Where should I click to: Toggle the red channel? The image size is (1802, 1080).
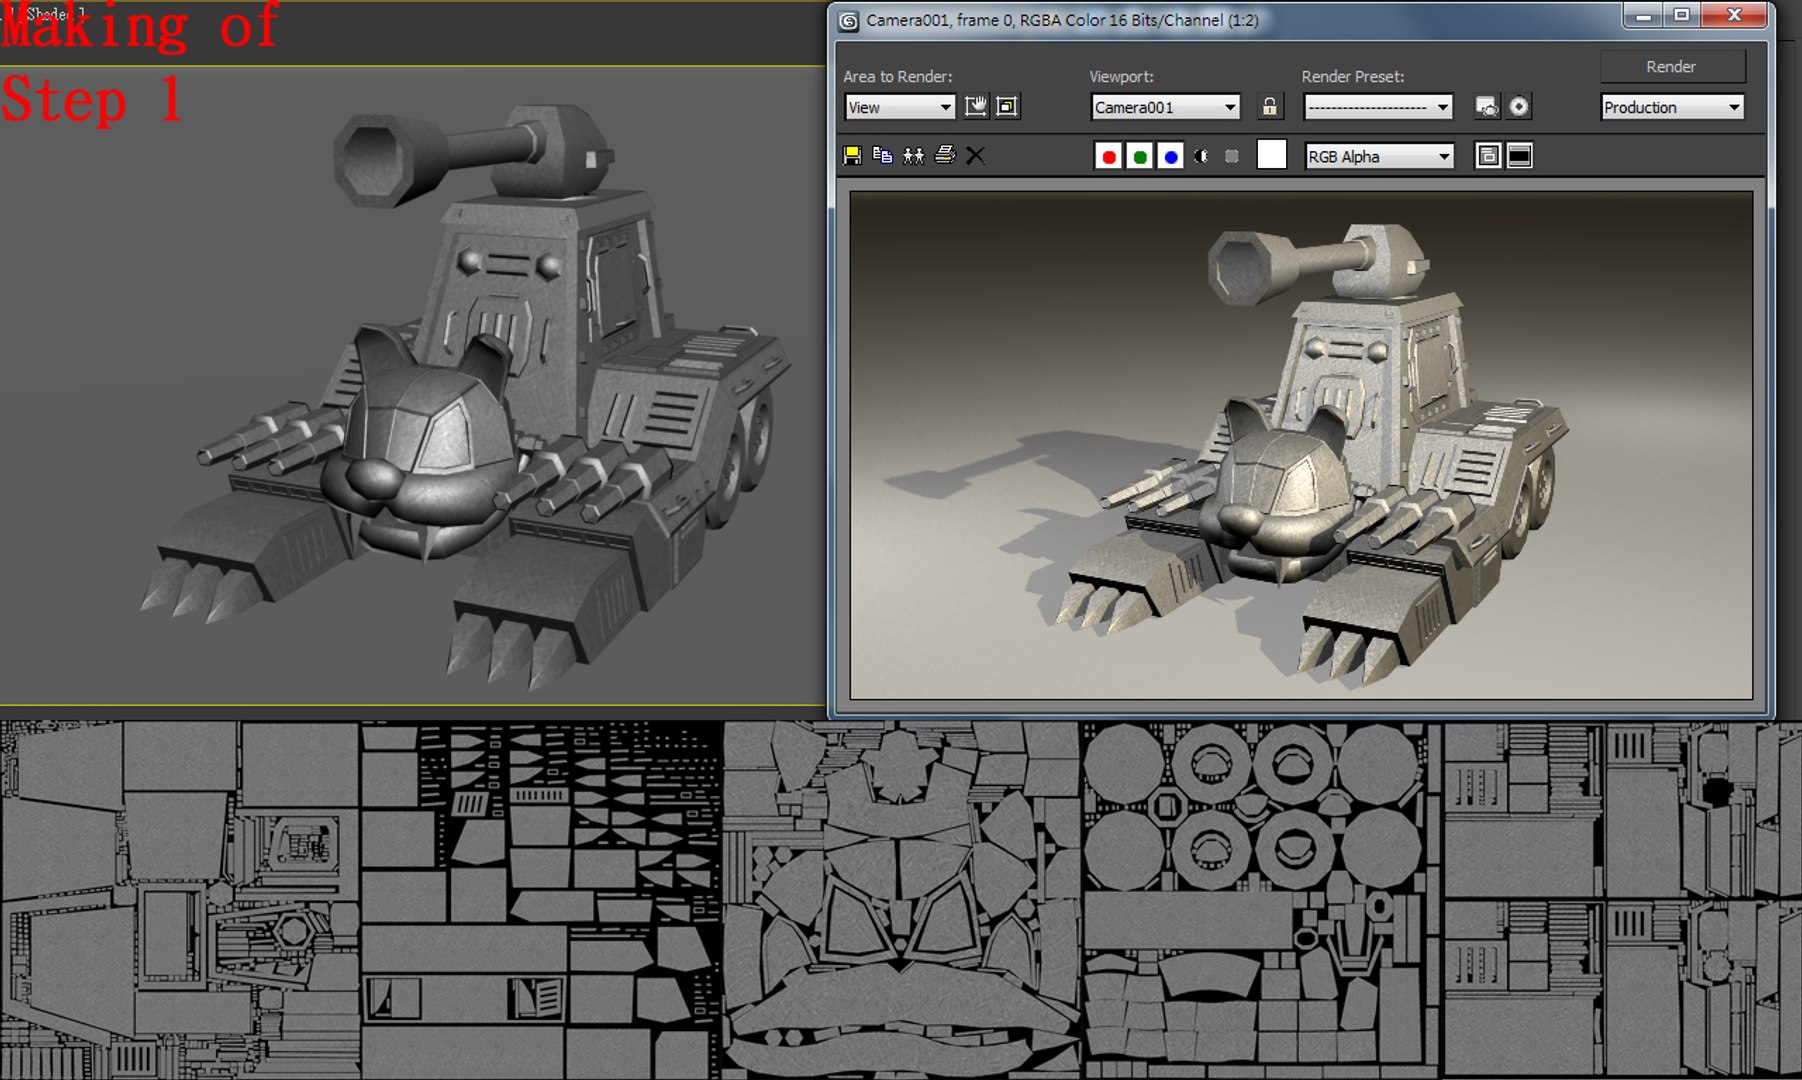1108,156
